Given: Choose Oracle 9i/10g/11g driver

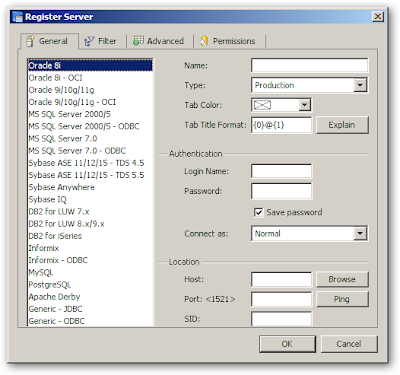Looking at the screenshot, I should tap(90, 90).
